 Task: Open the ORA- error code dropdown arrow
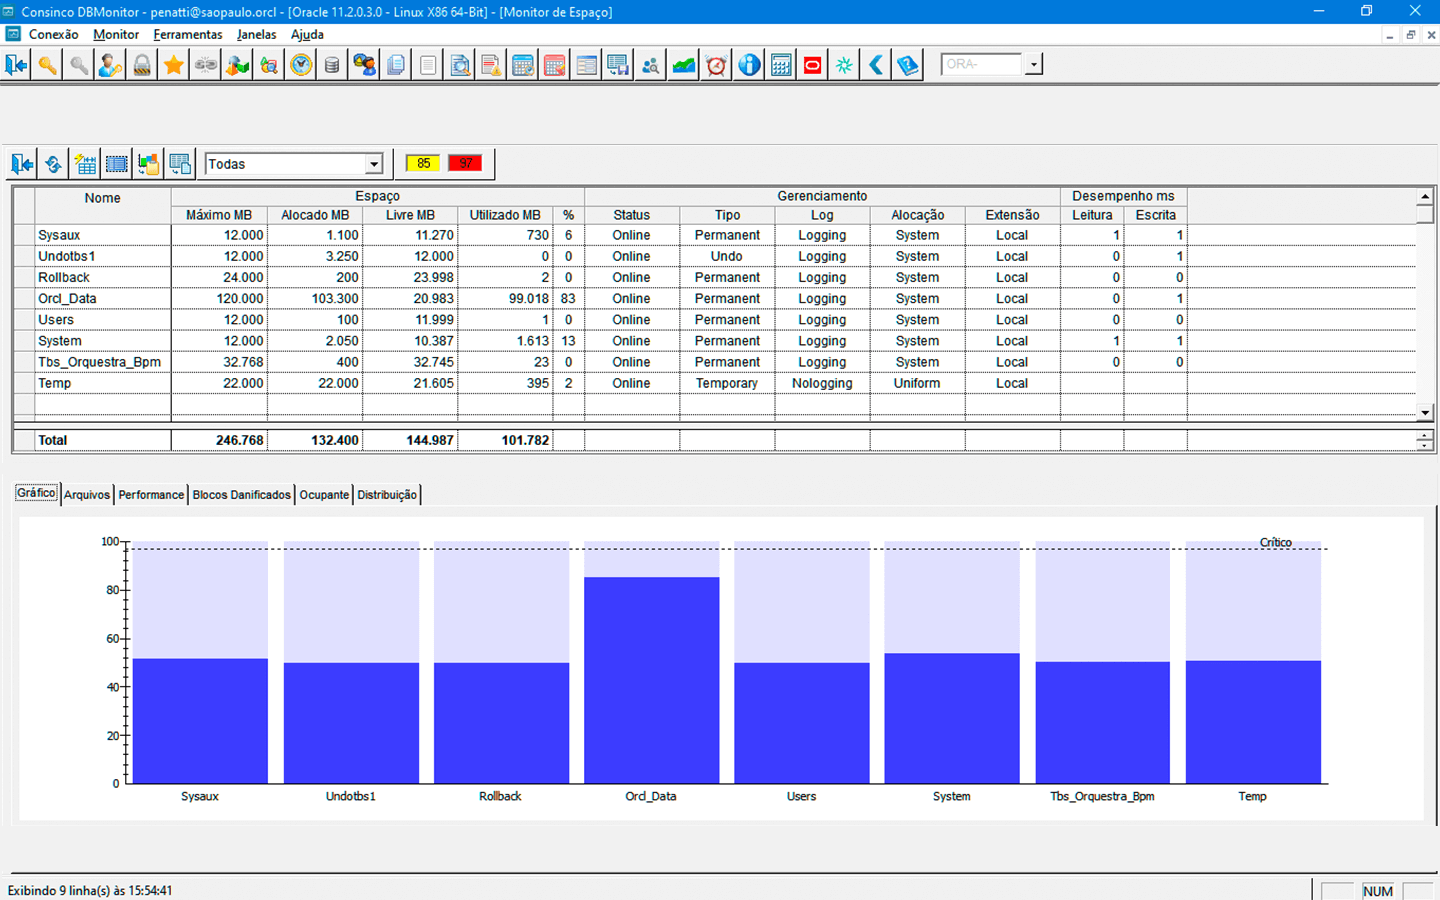click(1034, 65)
